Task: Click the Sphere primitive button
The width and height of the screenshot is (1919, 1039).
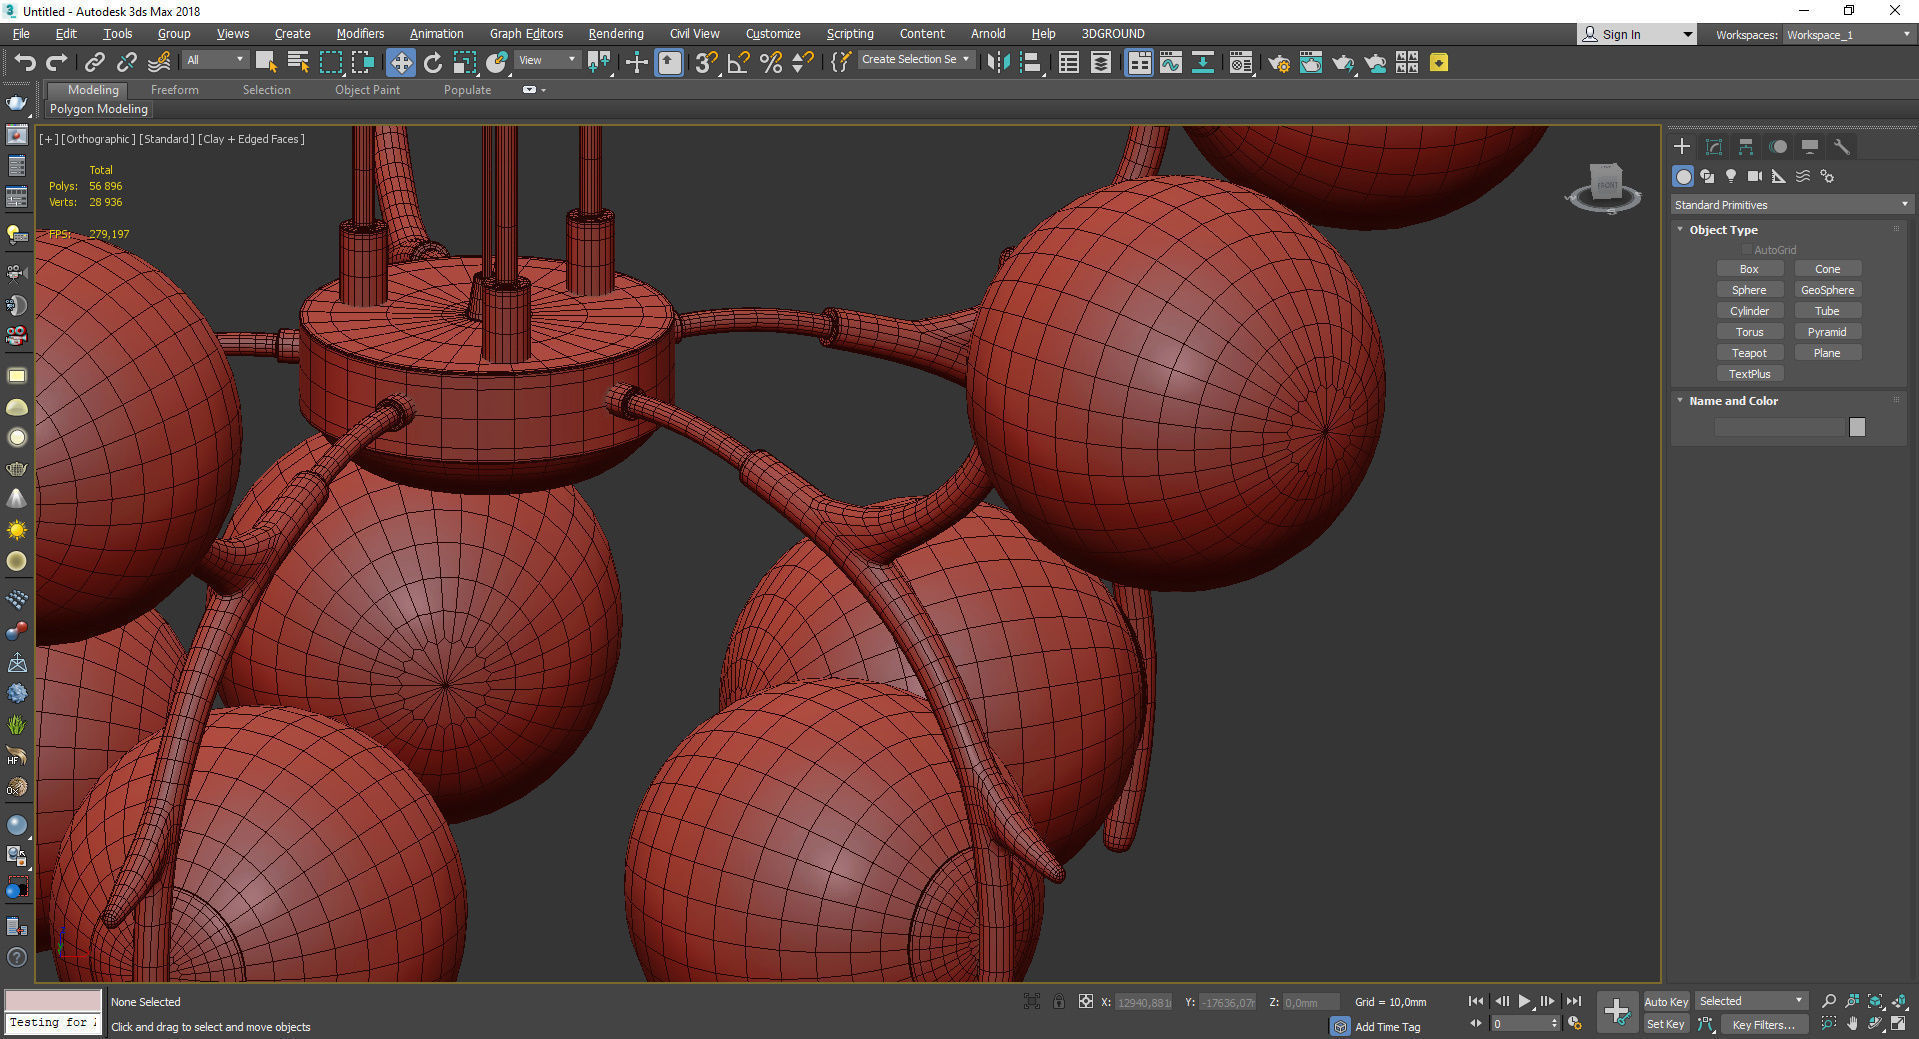Action: point(1749,290)
